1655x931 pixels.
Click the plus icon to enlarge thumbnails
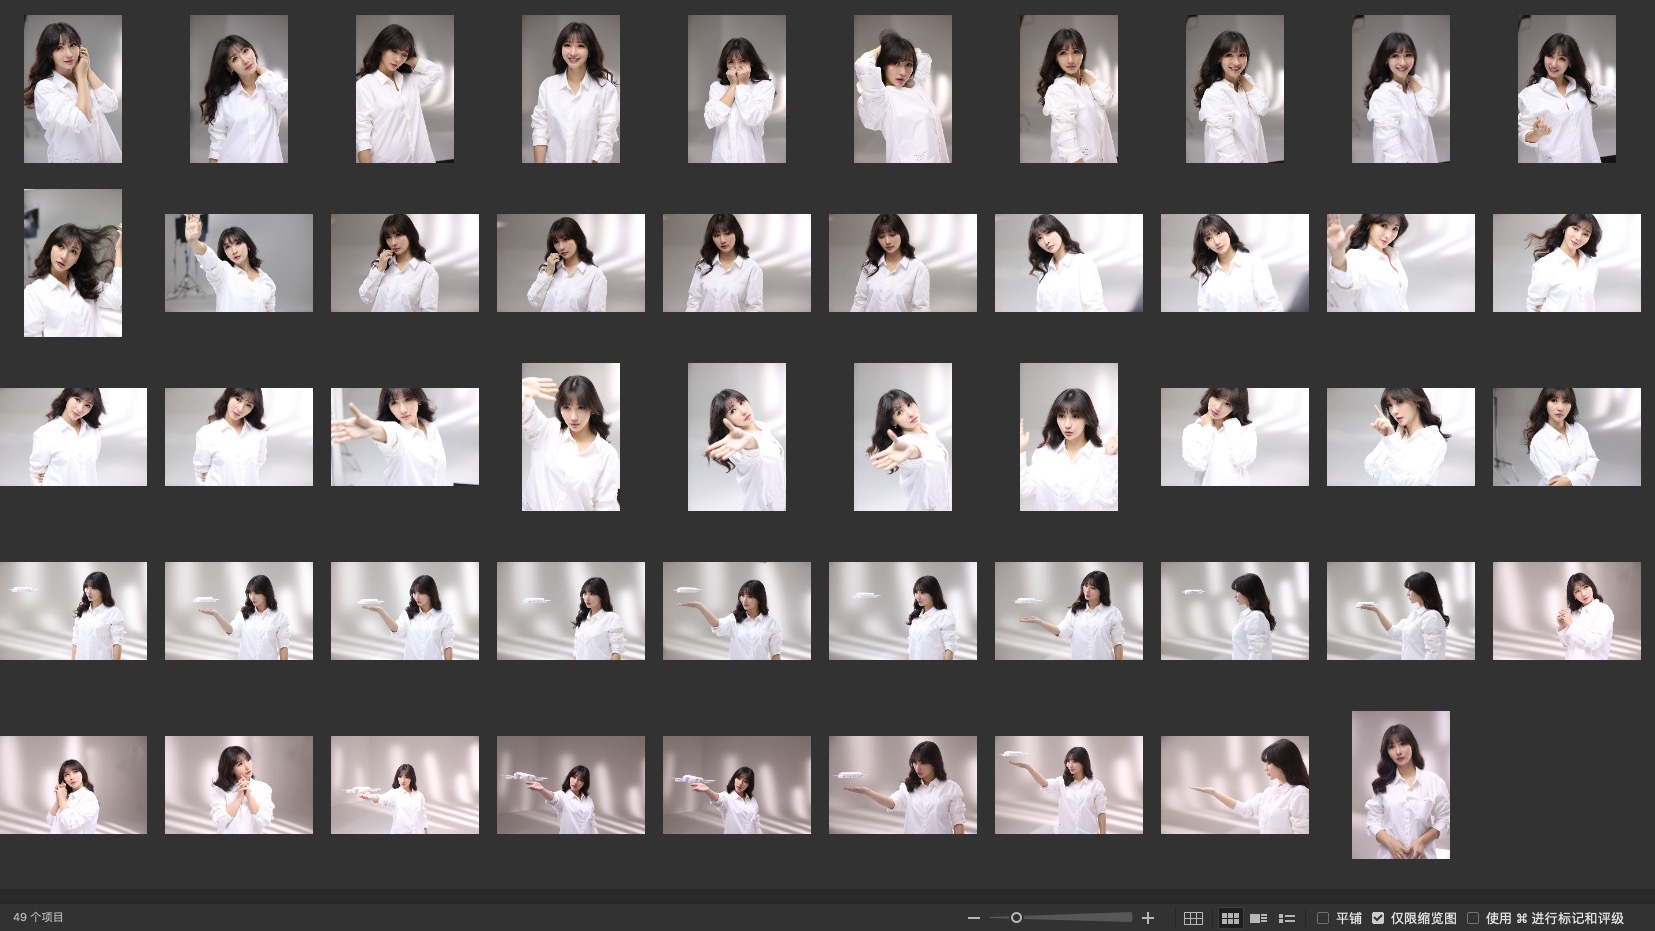click(1148, 918)
